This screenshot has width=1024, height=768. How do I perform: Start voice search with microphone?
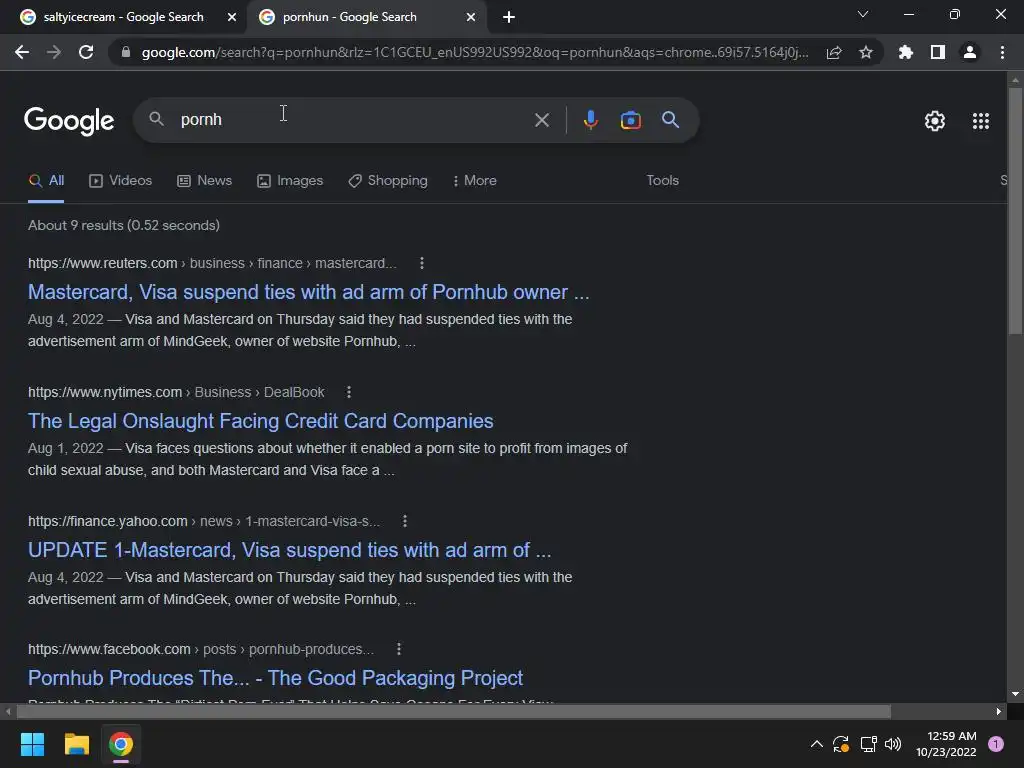point(590,120)
